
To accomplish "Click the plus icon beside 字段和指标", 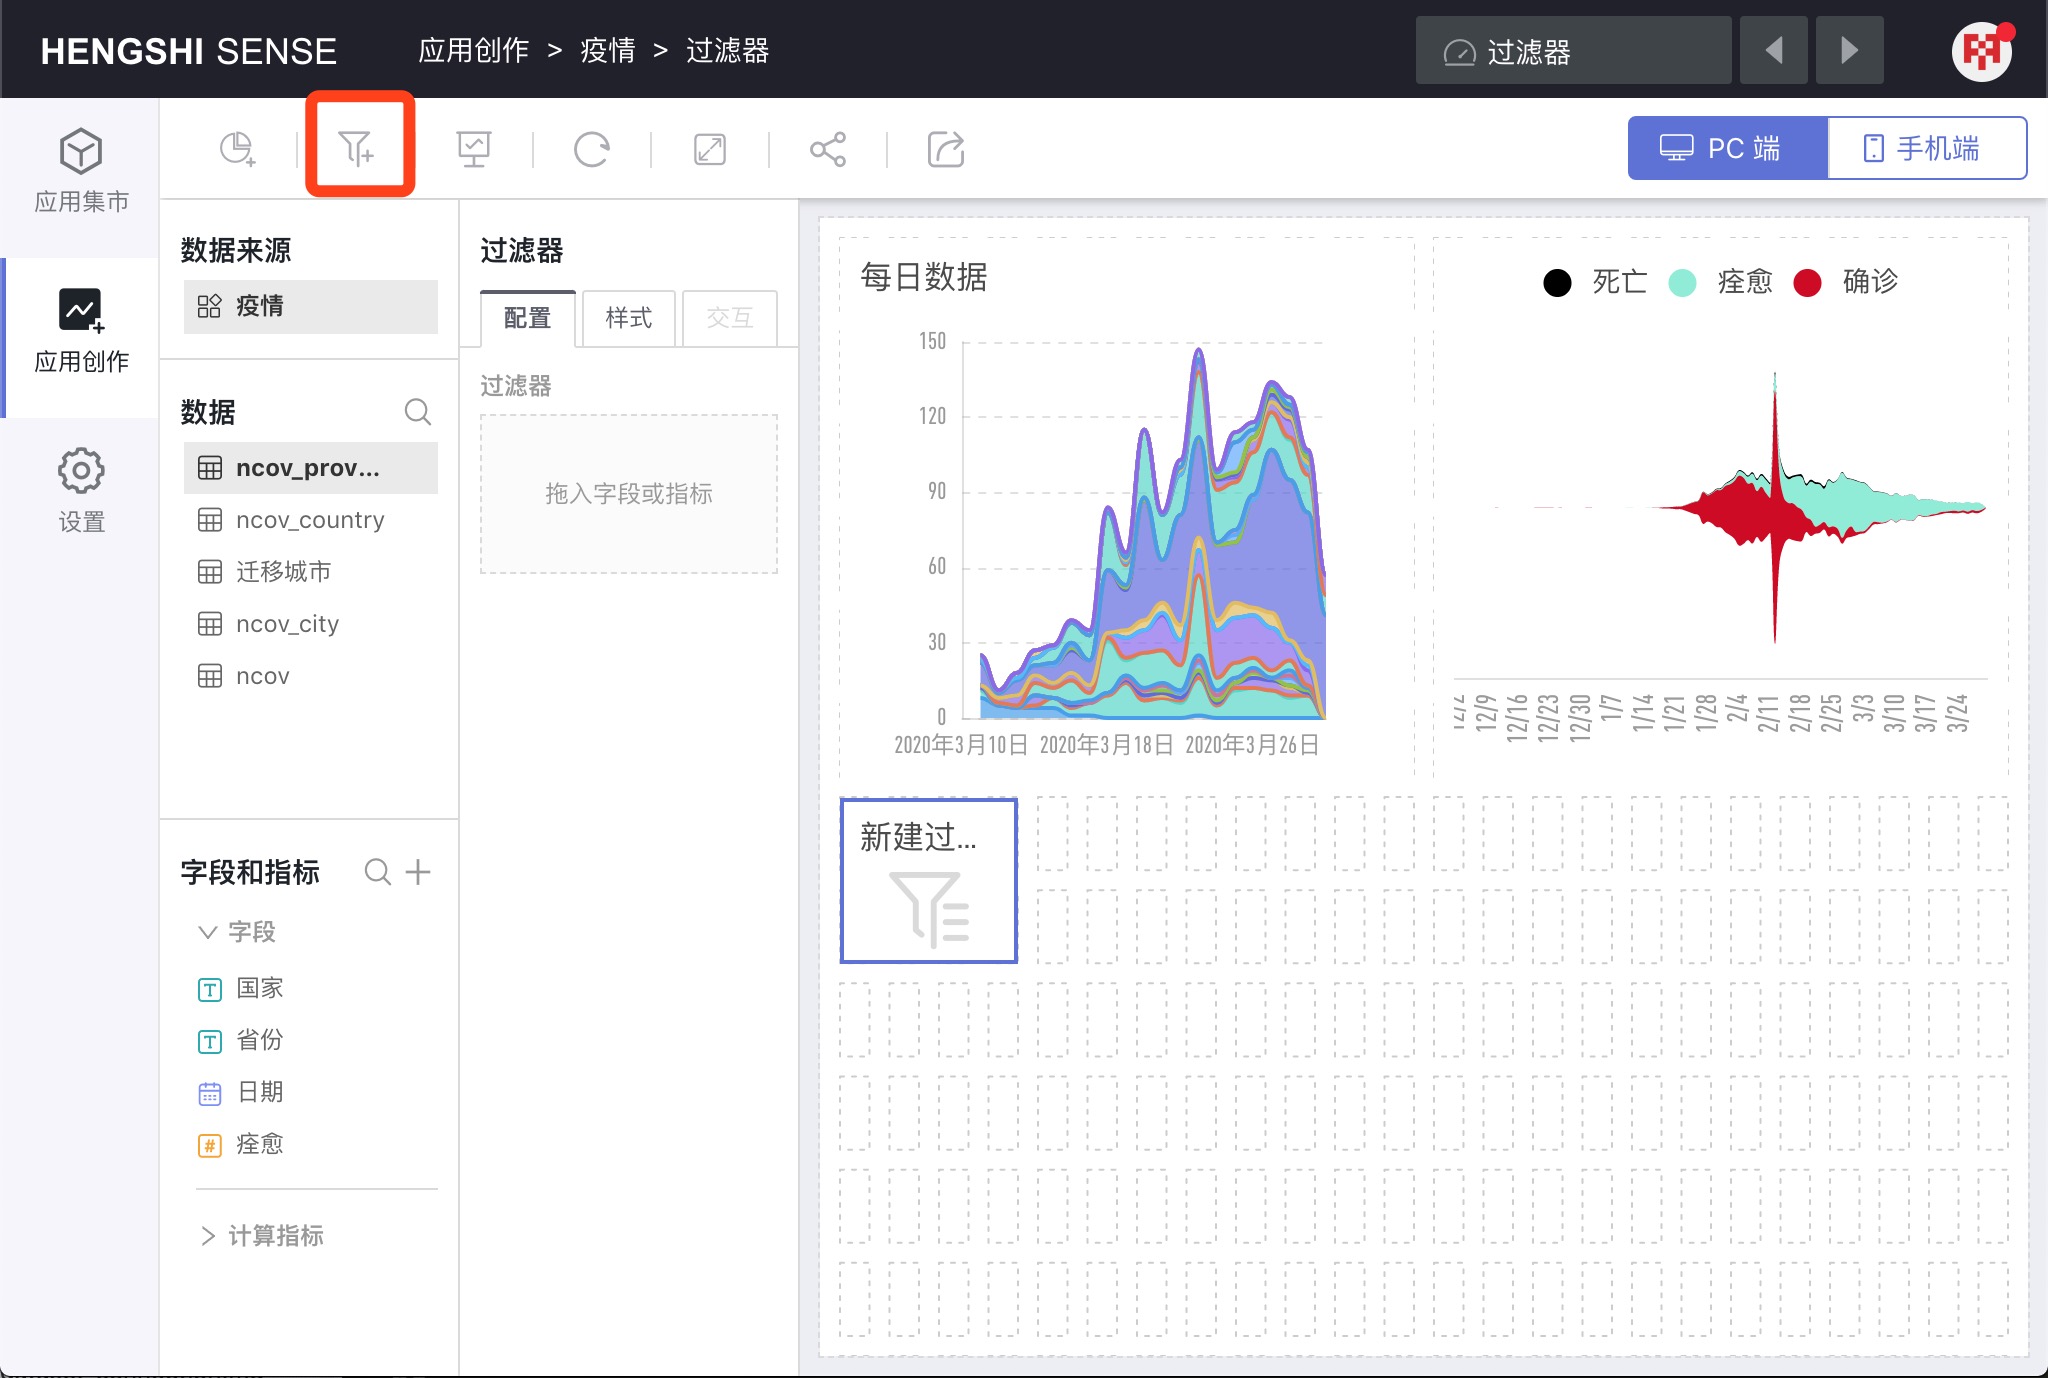I will point(418,872).
